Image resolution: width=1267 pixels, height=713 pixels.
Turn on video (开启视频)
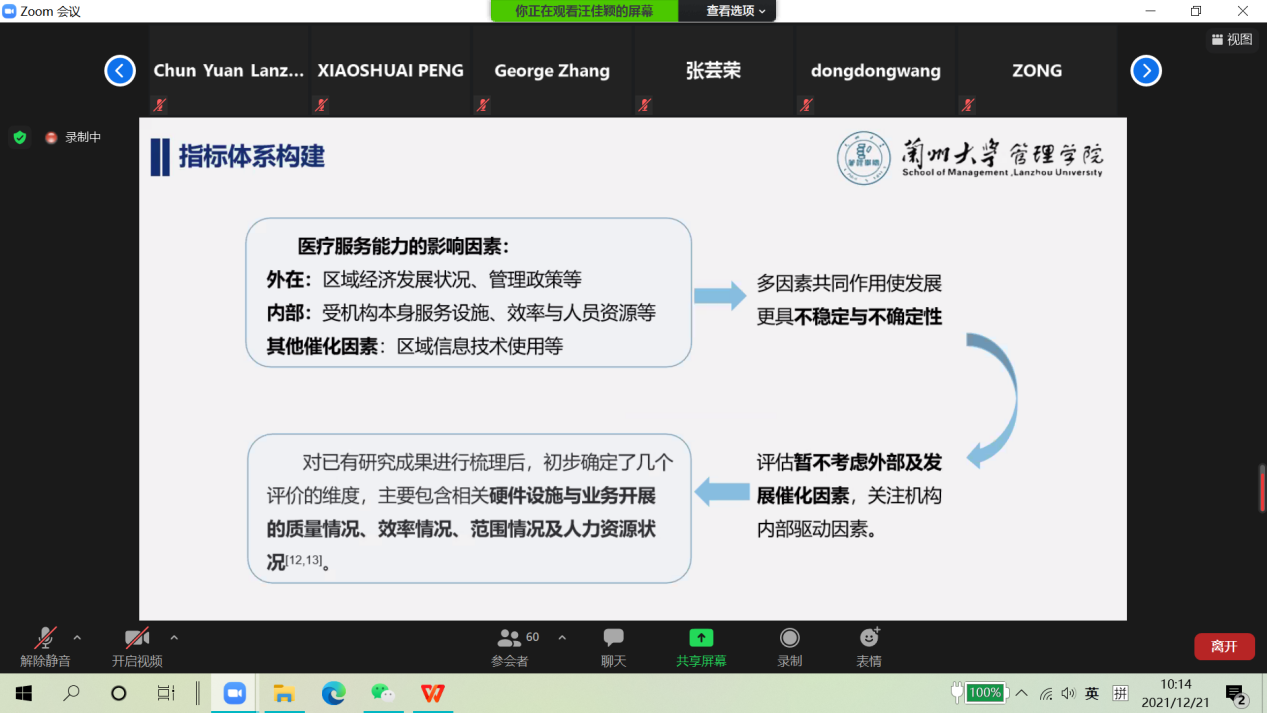pos(137,638)
